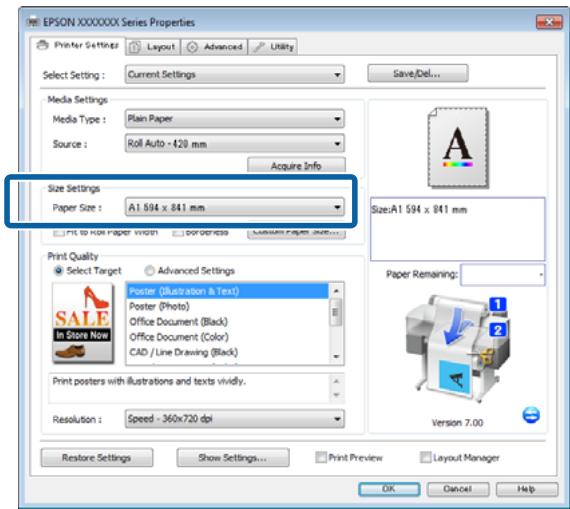Toggle the Fit to Roll Paper Width checkbox
Image resolution: width=570 pixels, height=509 pixels.
[x=58, y=232]
